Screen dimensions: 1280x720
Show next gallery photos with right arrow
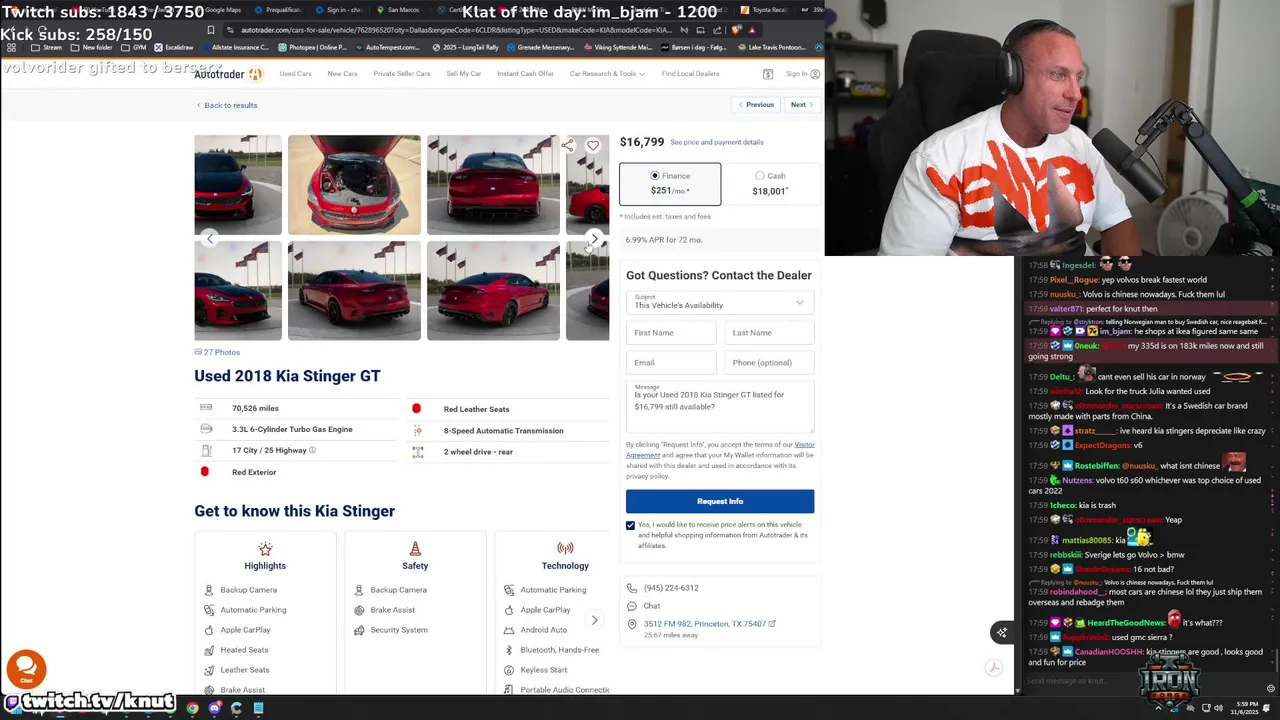594,238
